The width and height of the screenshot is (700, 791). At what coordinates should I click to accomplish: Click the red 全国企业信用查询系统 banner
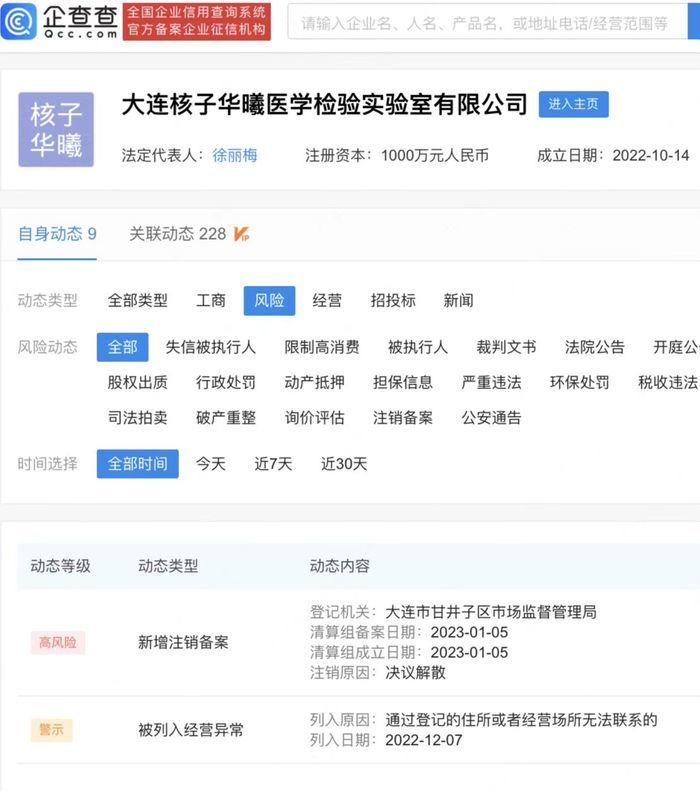pos(197,21)
